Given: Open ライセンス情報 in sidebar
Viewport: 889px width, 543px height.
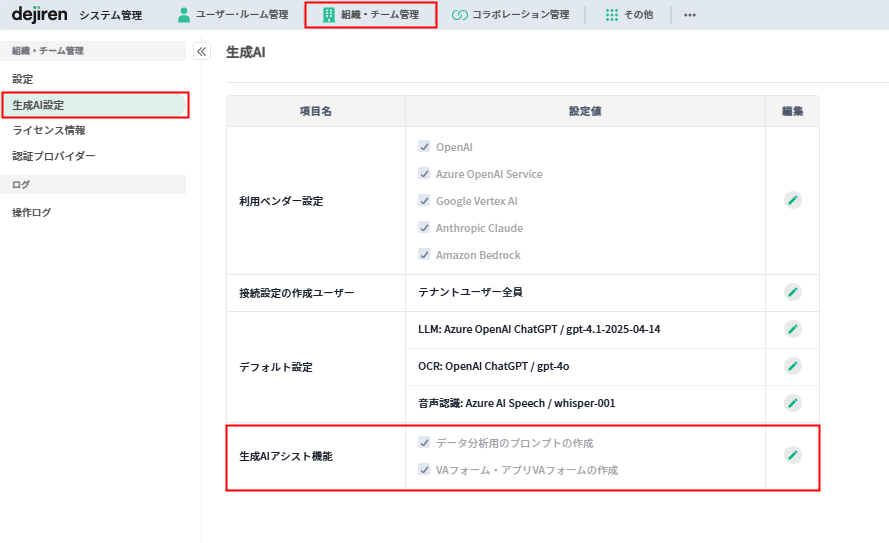Looking at the screenshot, I should (x=49, y=130).
